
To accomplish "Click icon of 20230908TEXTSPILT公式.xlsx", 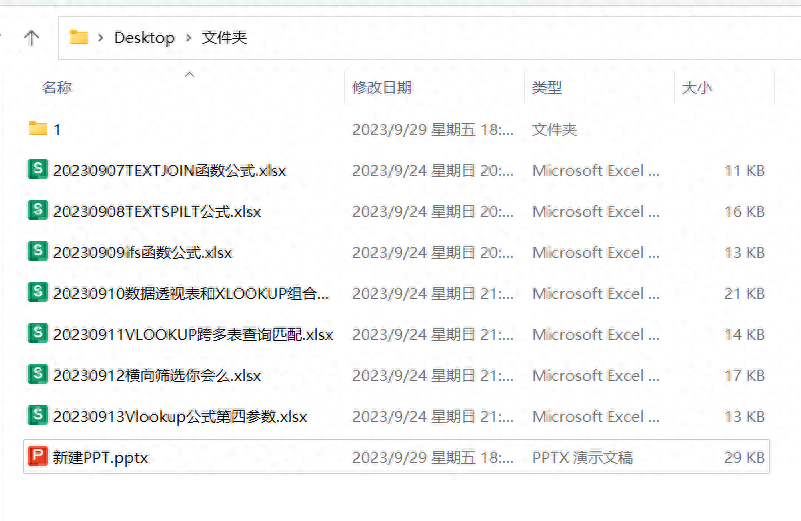I will 38,210.
